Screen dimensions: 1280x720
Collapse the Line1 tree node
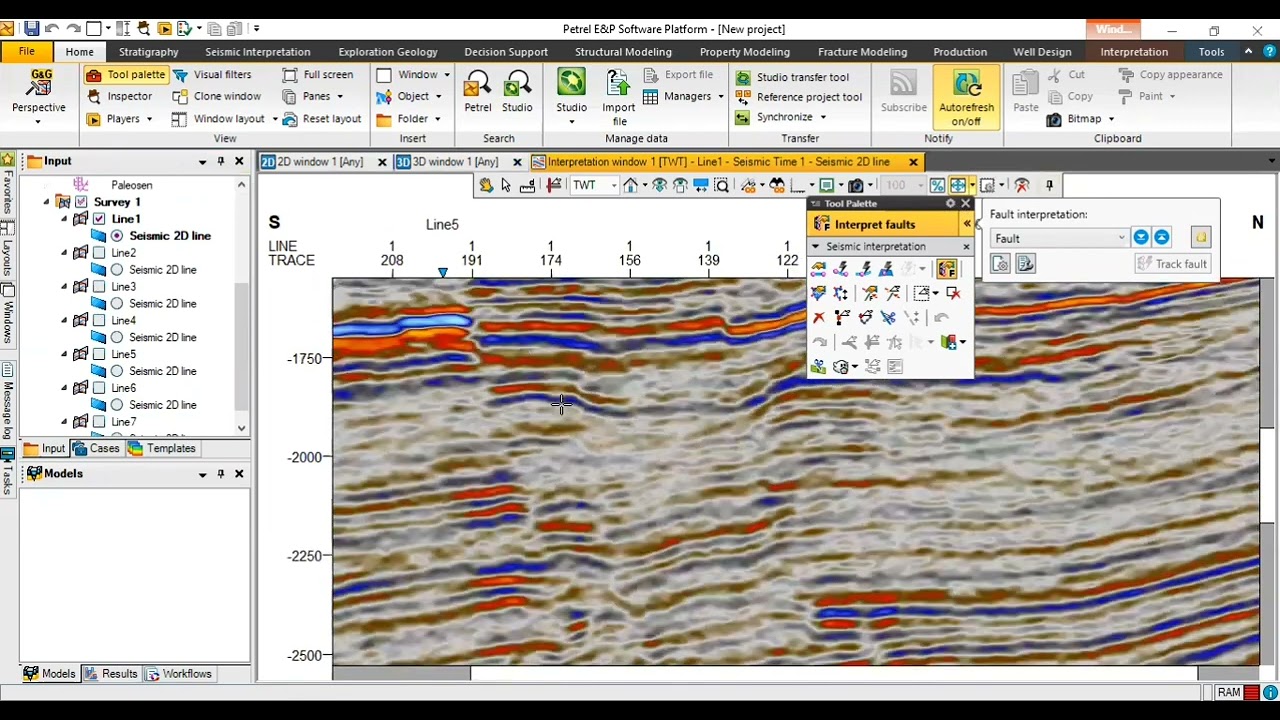pos(65,219)
